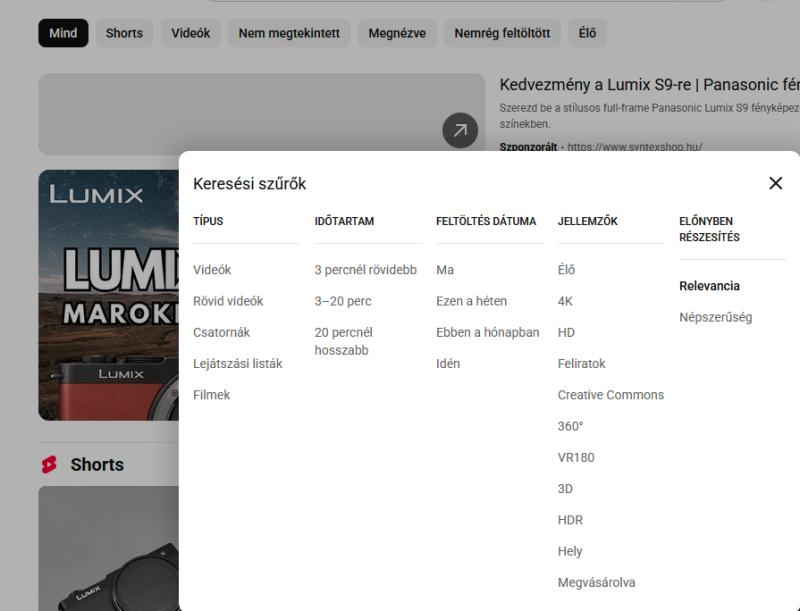Filter by type Videók
Viewport: 800px width, 611px height.
click(x=212, y=270)
